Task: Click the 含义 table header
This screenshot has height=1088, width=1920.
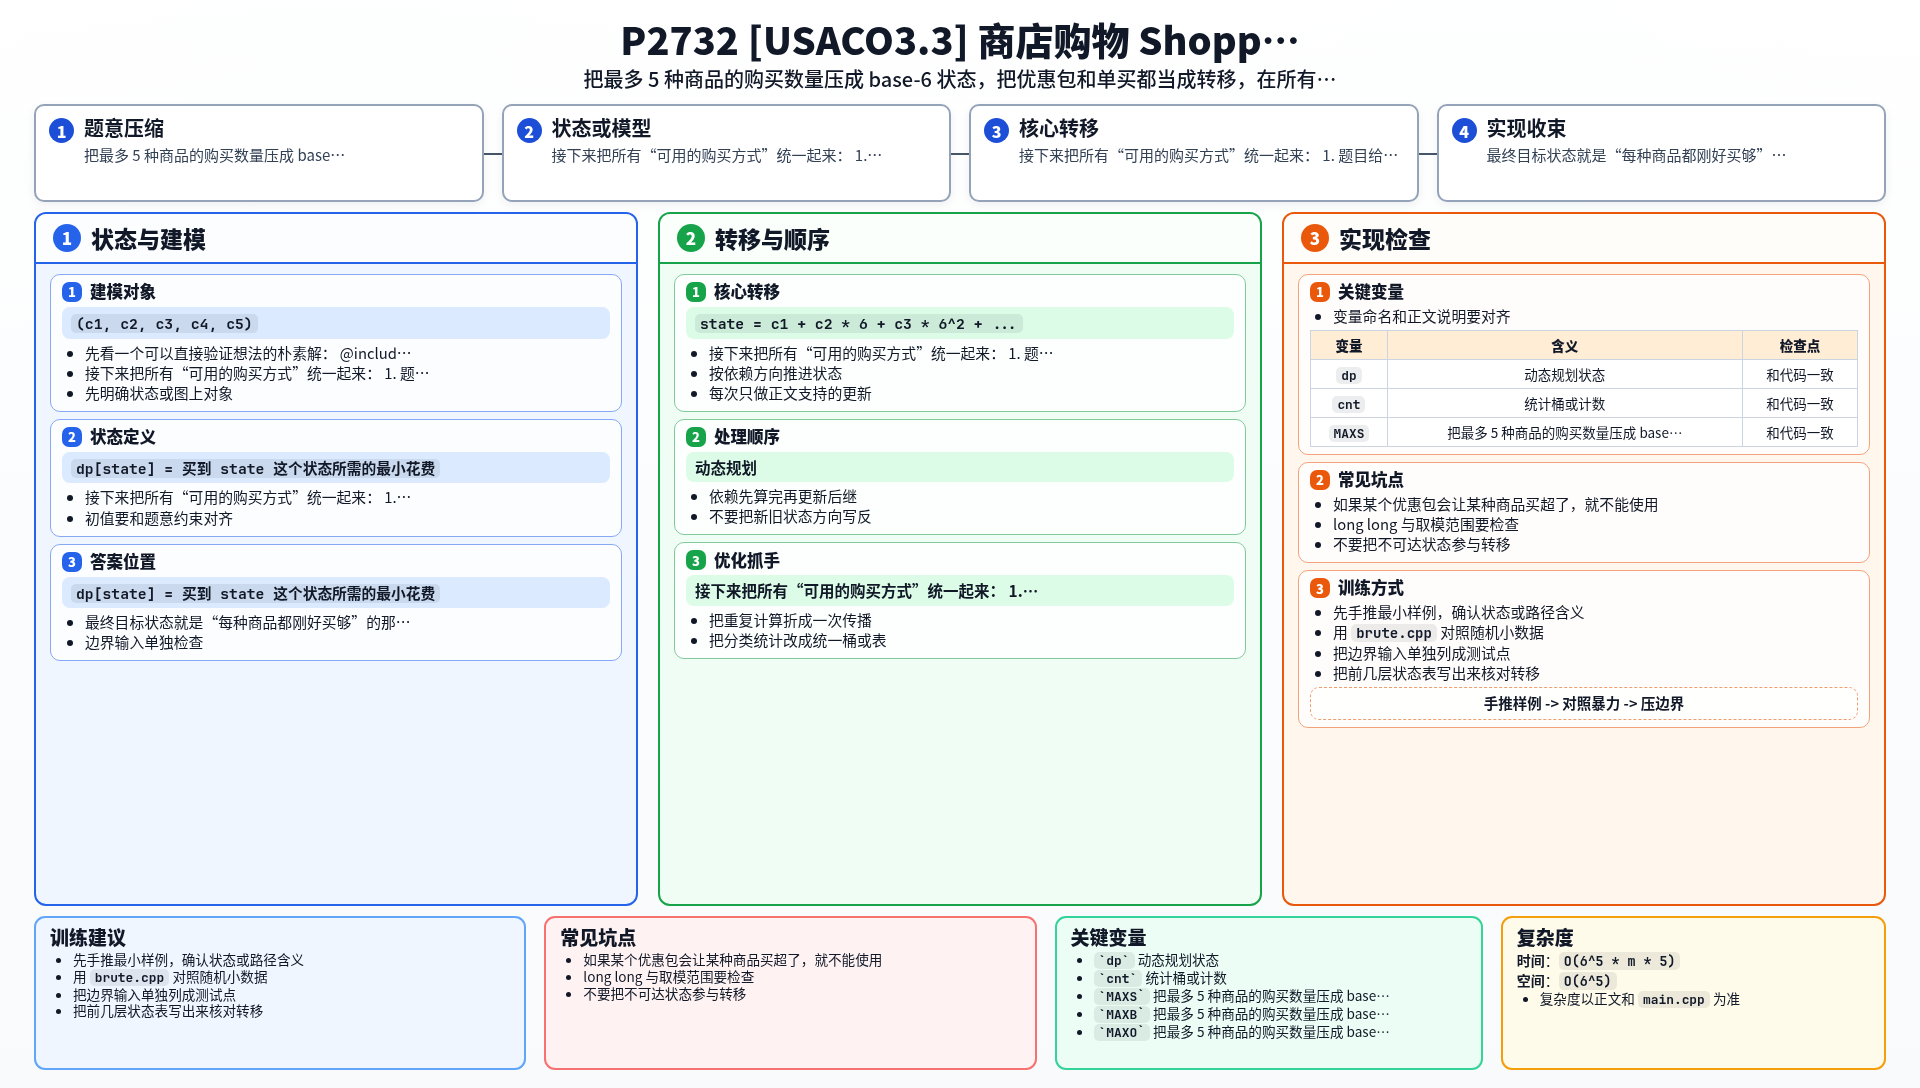Action: (x=1564, y=346)
